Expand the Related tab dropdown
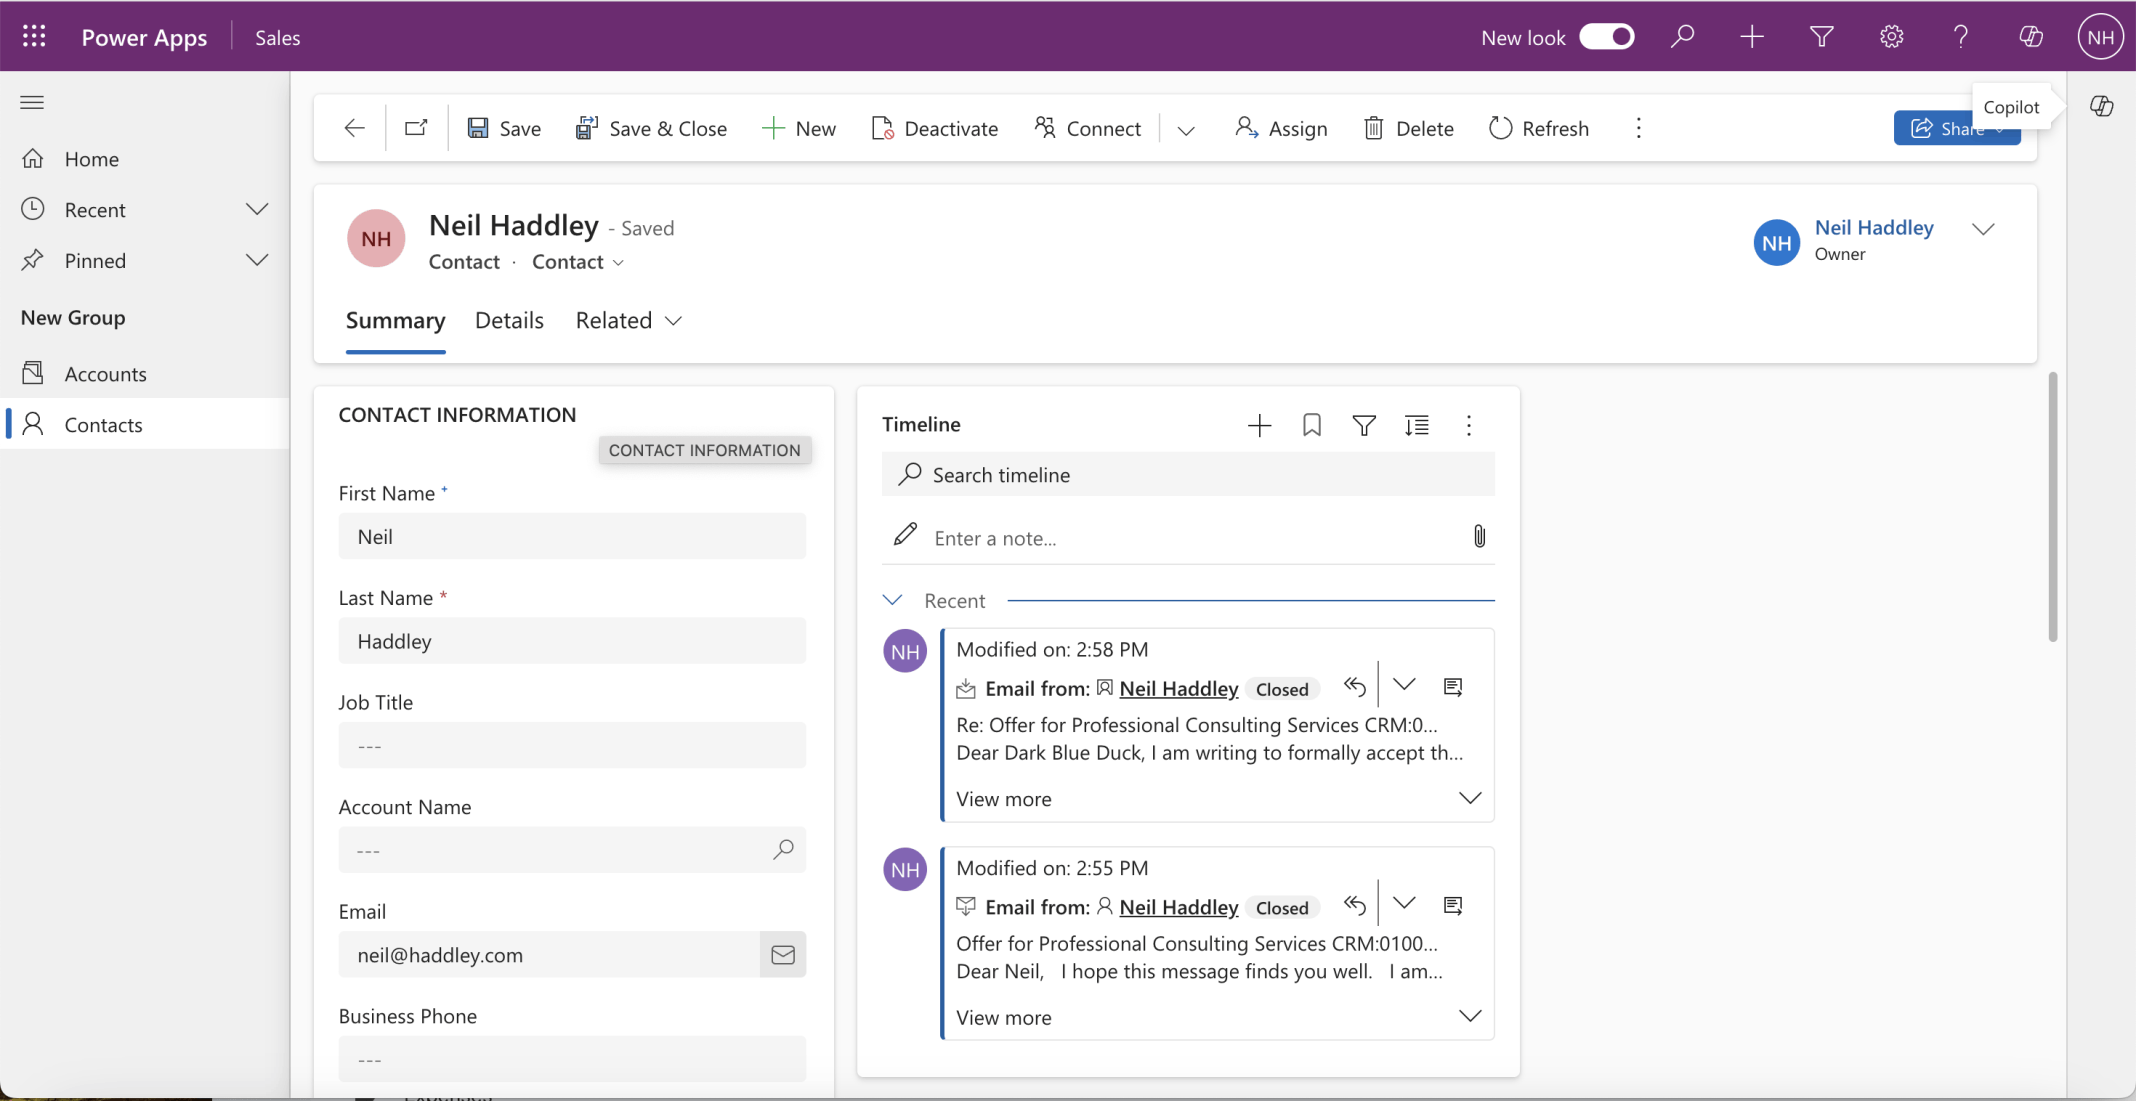This screenshot has width=2136, height=1101. pos(629,320)
